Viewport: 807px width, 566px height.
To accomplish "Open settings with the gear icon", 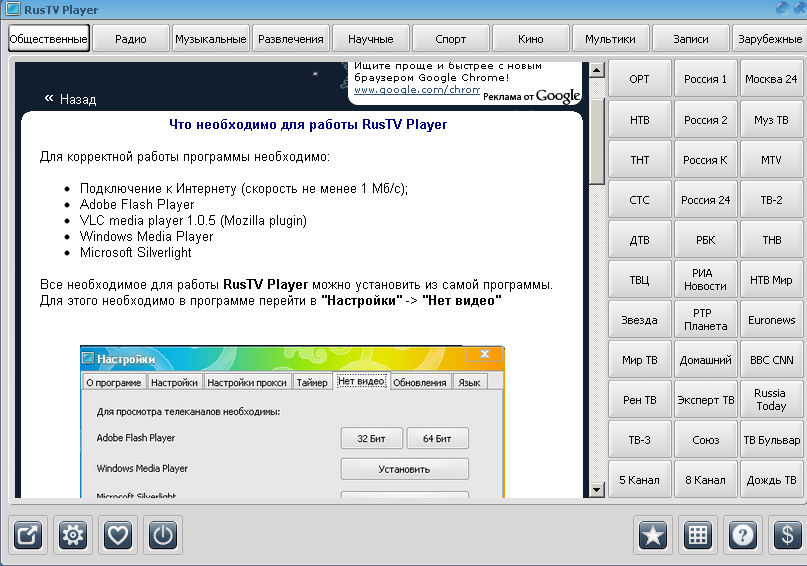I will [73, 535].
